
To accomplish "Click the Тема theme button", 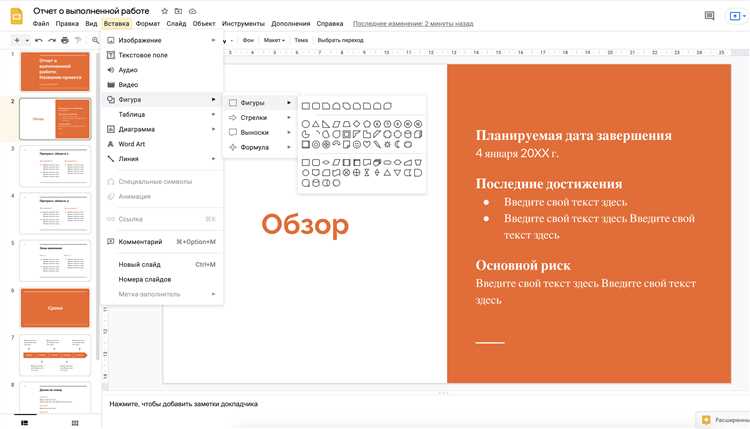I will pos(301,40).
